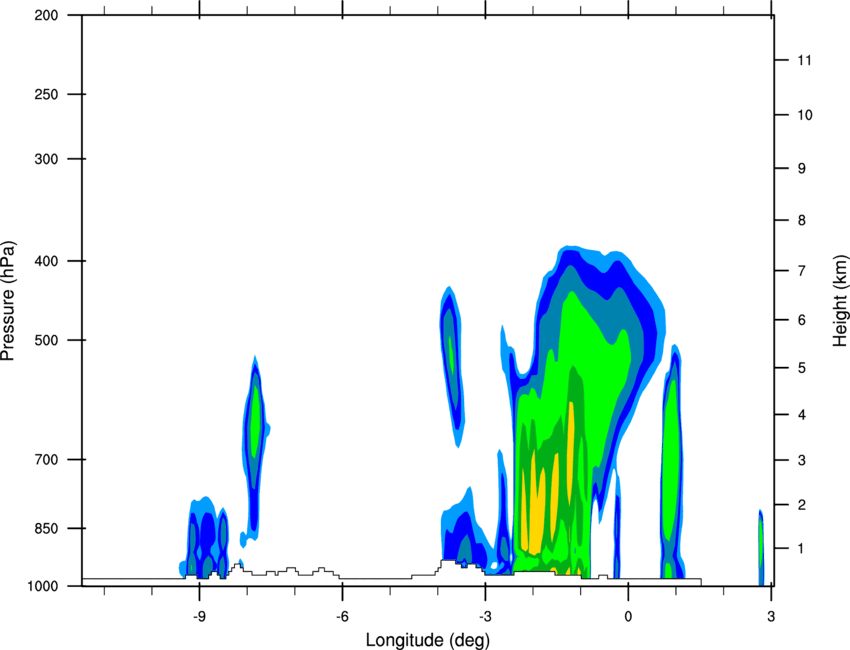This screenshot has width=850, height=650.
Task: Click the 1 km height tick label
Action: [801, 549]
